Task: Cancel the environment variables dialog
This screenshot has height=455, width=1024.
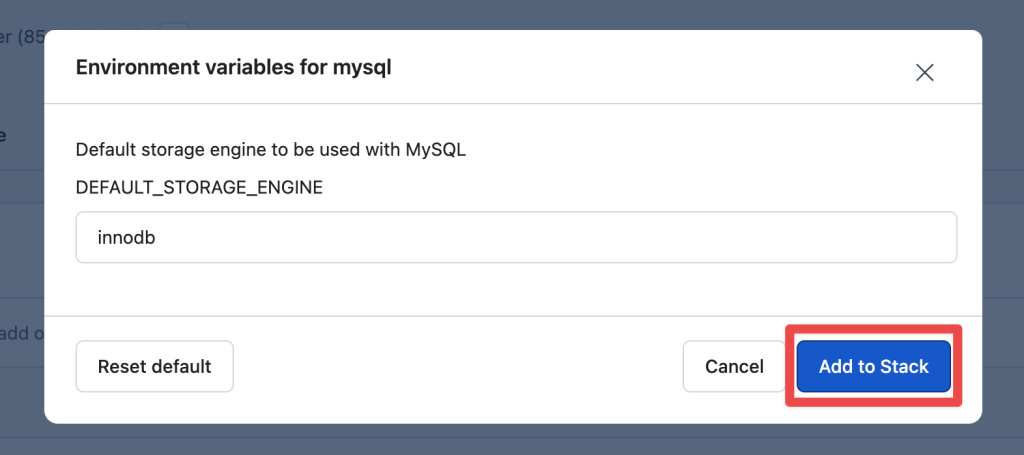Action: (x=734, y=366)
